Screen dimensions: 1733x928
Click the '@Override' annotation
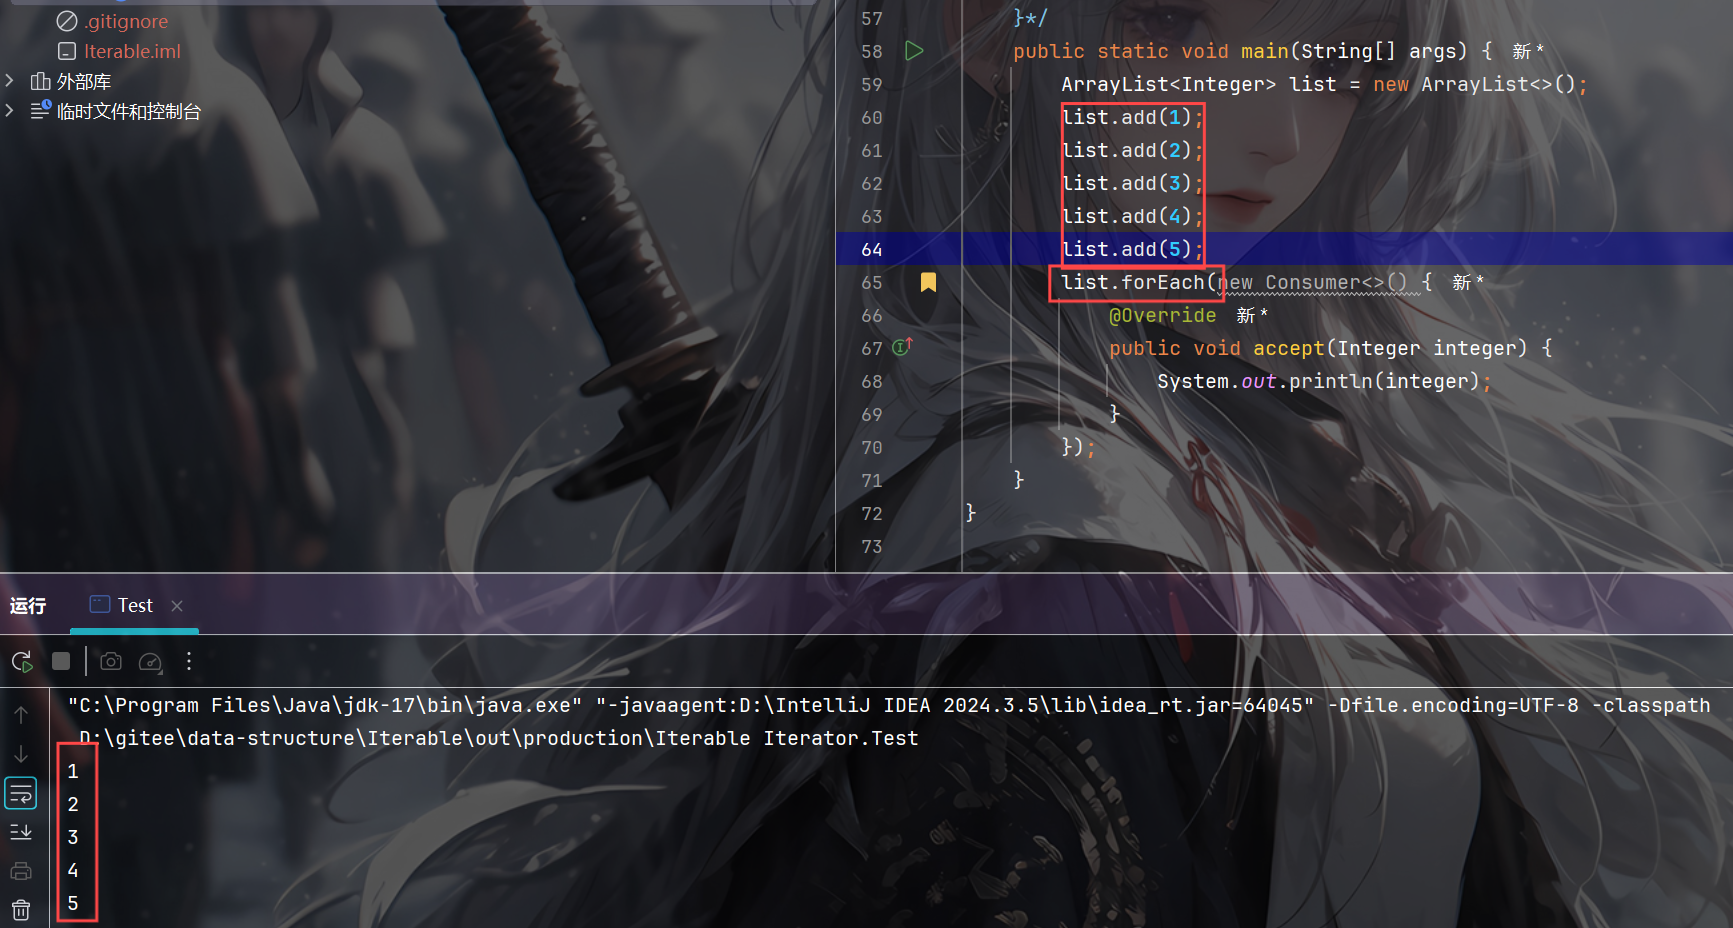coord(1163,315)
